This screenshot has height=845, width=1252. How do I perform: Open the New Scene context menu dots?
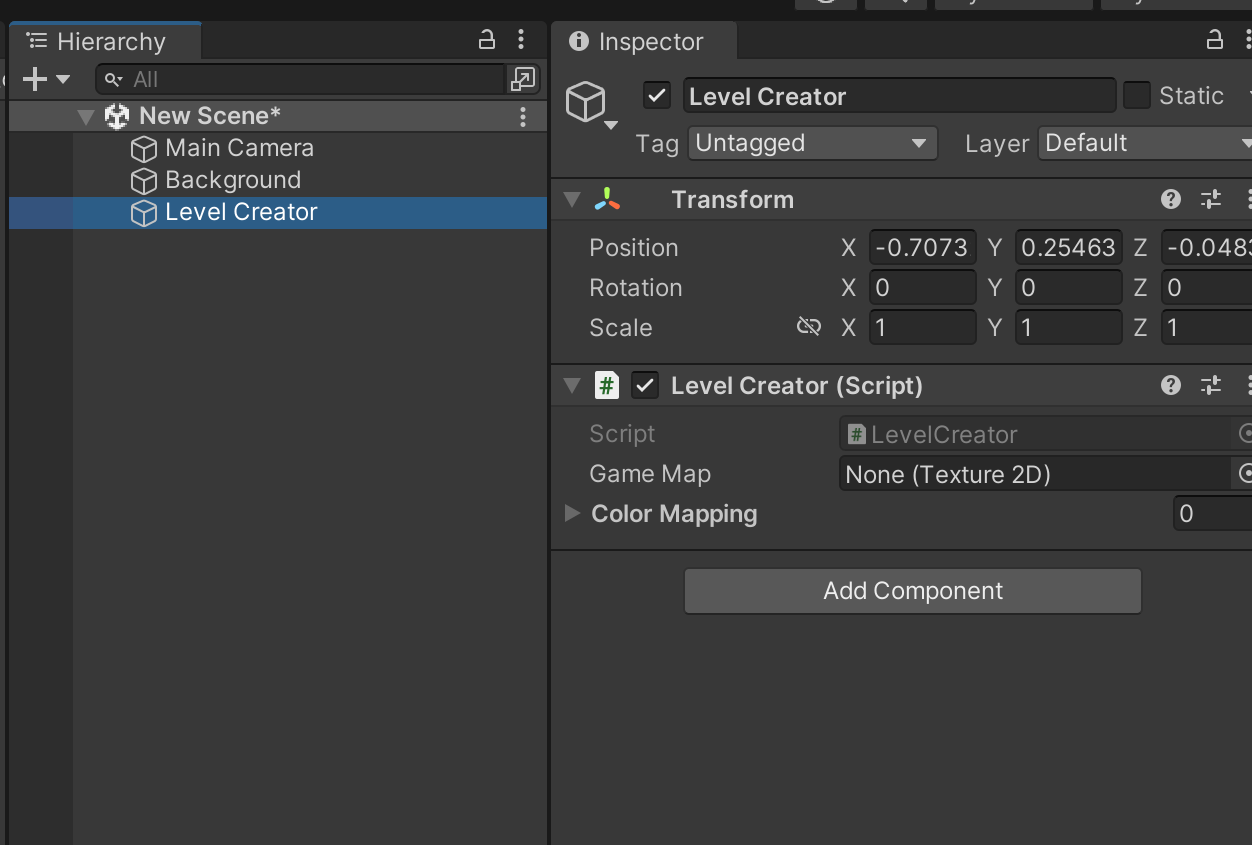click(522, 116)
